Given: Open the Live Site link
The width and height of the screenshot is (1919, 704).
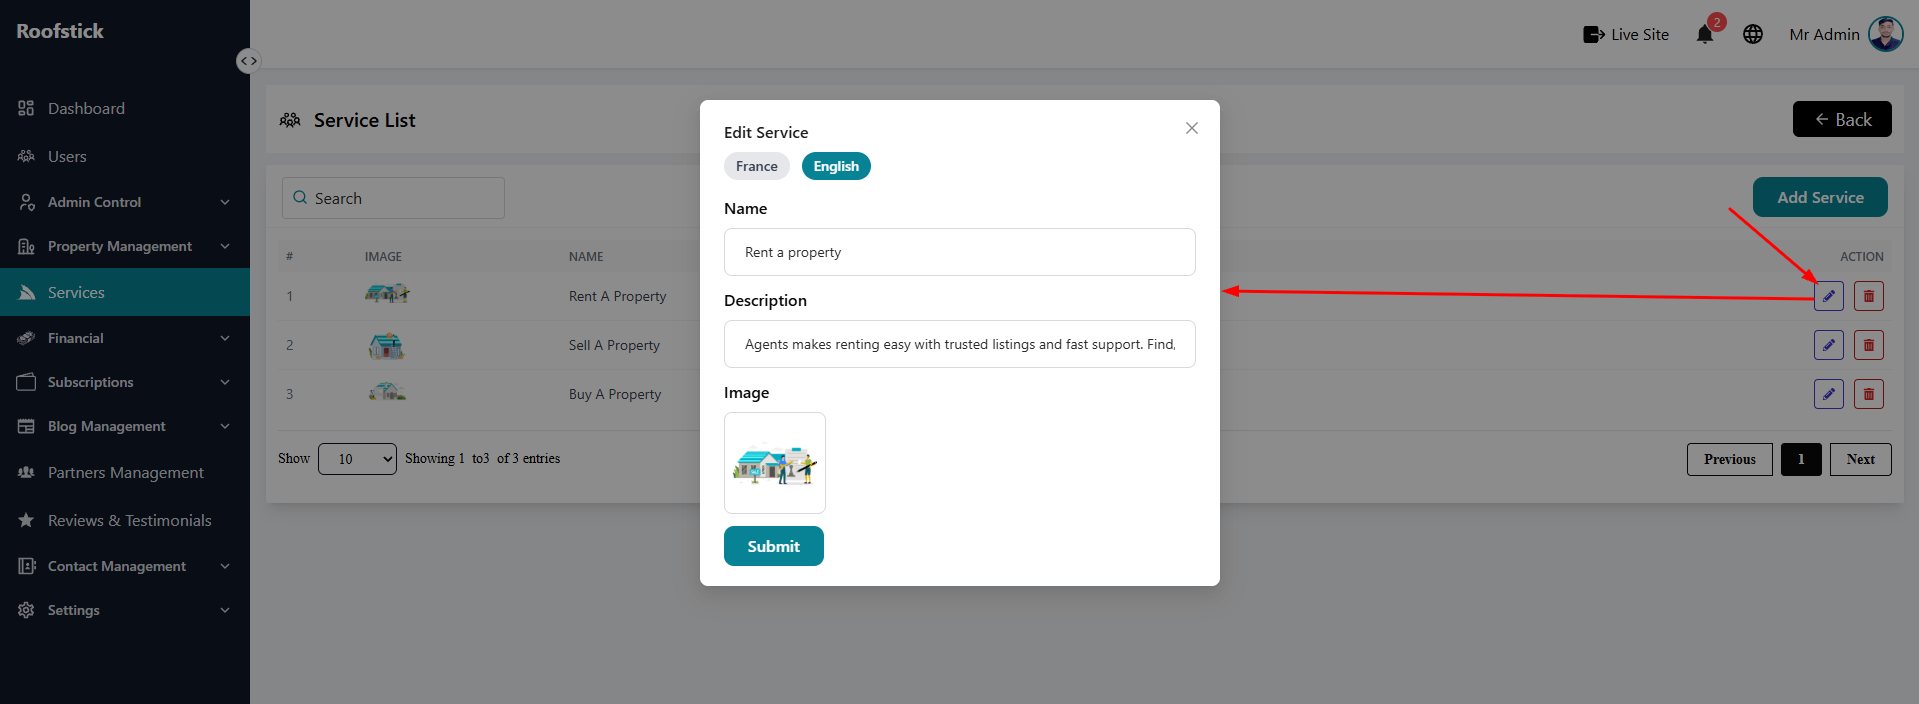Looking at the screenshot, I should tap(1626, 34).
